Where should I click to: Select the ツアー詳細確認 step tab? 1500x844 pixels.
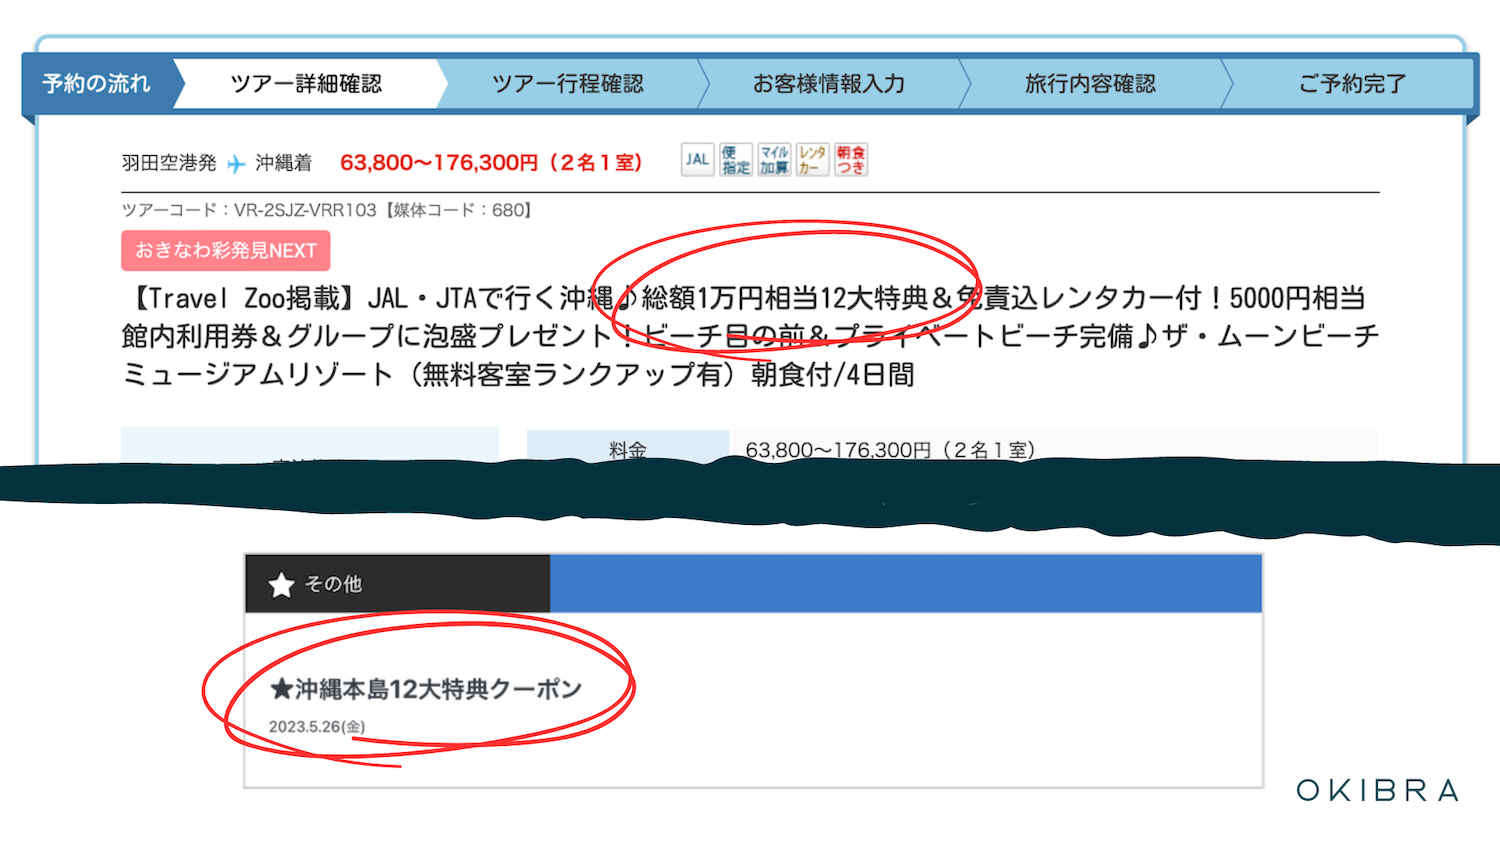pyautogui.click(x=306, y=84)
